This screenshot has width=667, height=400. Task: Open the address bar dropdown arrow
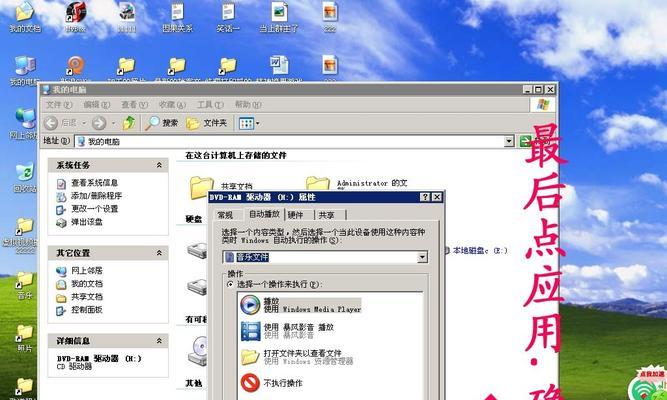tap(509, 141)
